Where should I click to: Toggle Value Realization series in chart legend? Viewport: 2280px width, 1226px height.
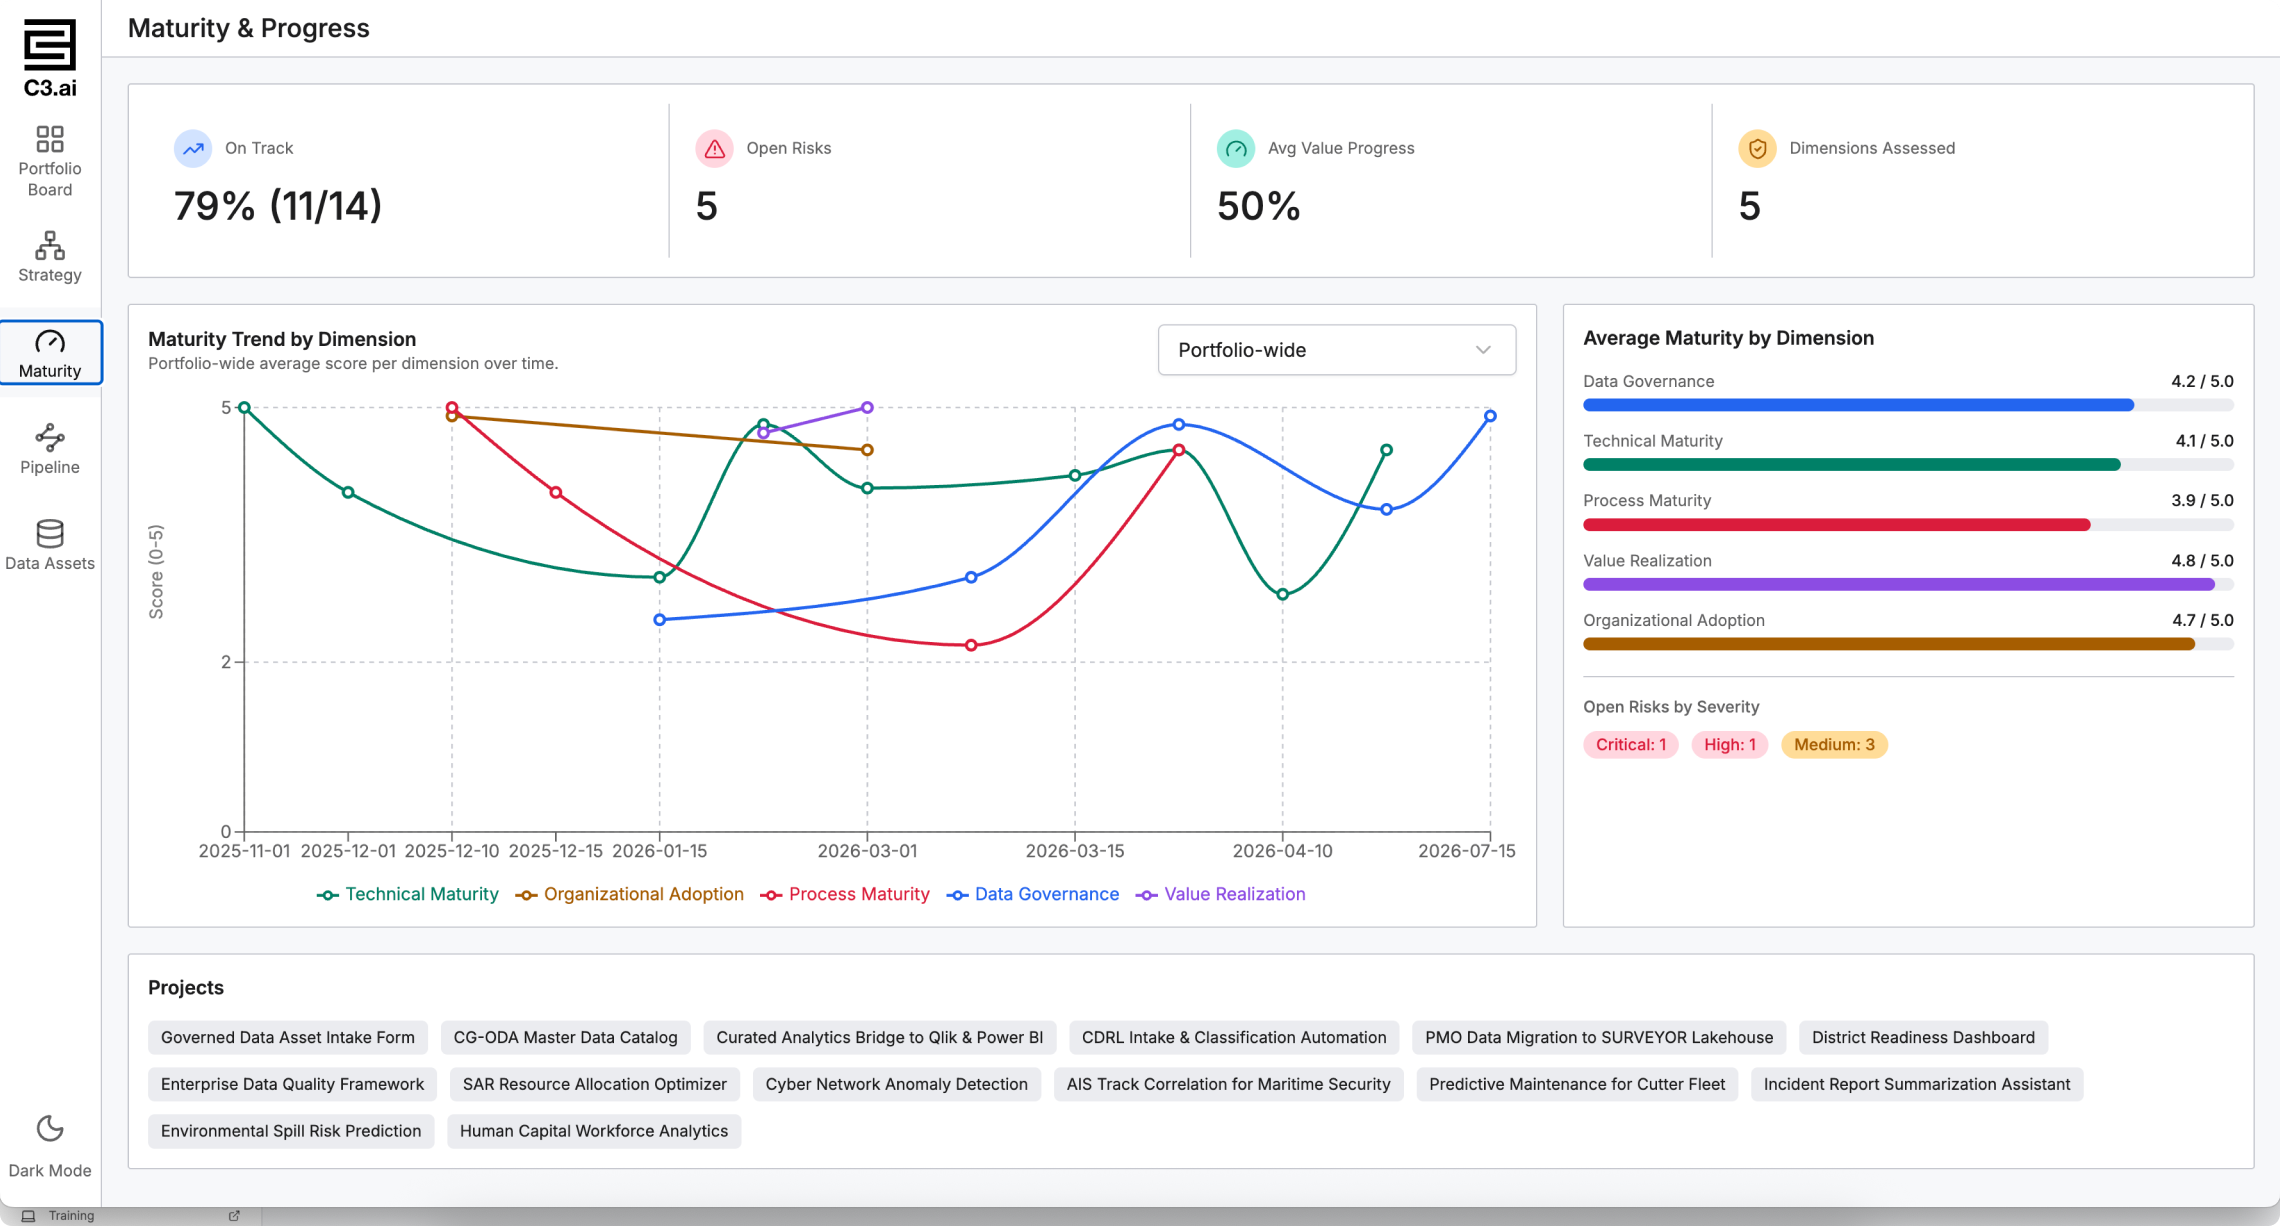[1221, 894]
